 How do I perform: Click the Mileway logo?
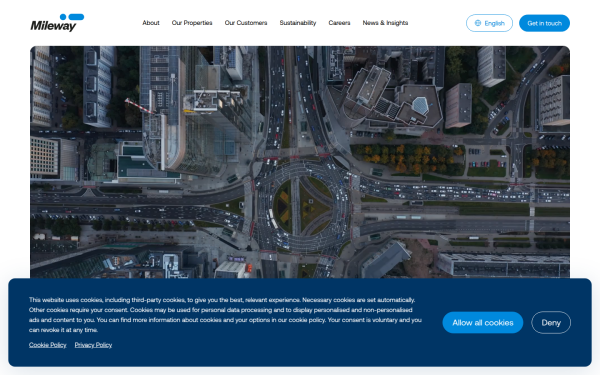pyautogui.click(x=57, y=23)
